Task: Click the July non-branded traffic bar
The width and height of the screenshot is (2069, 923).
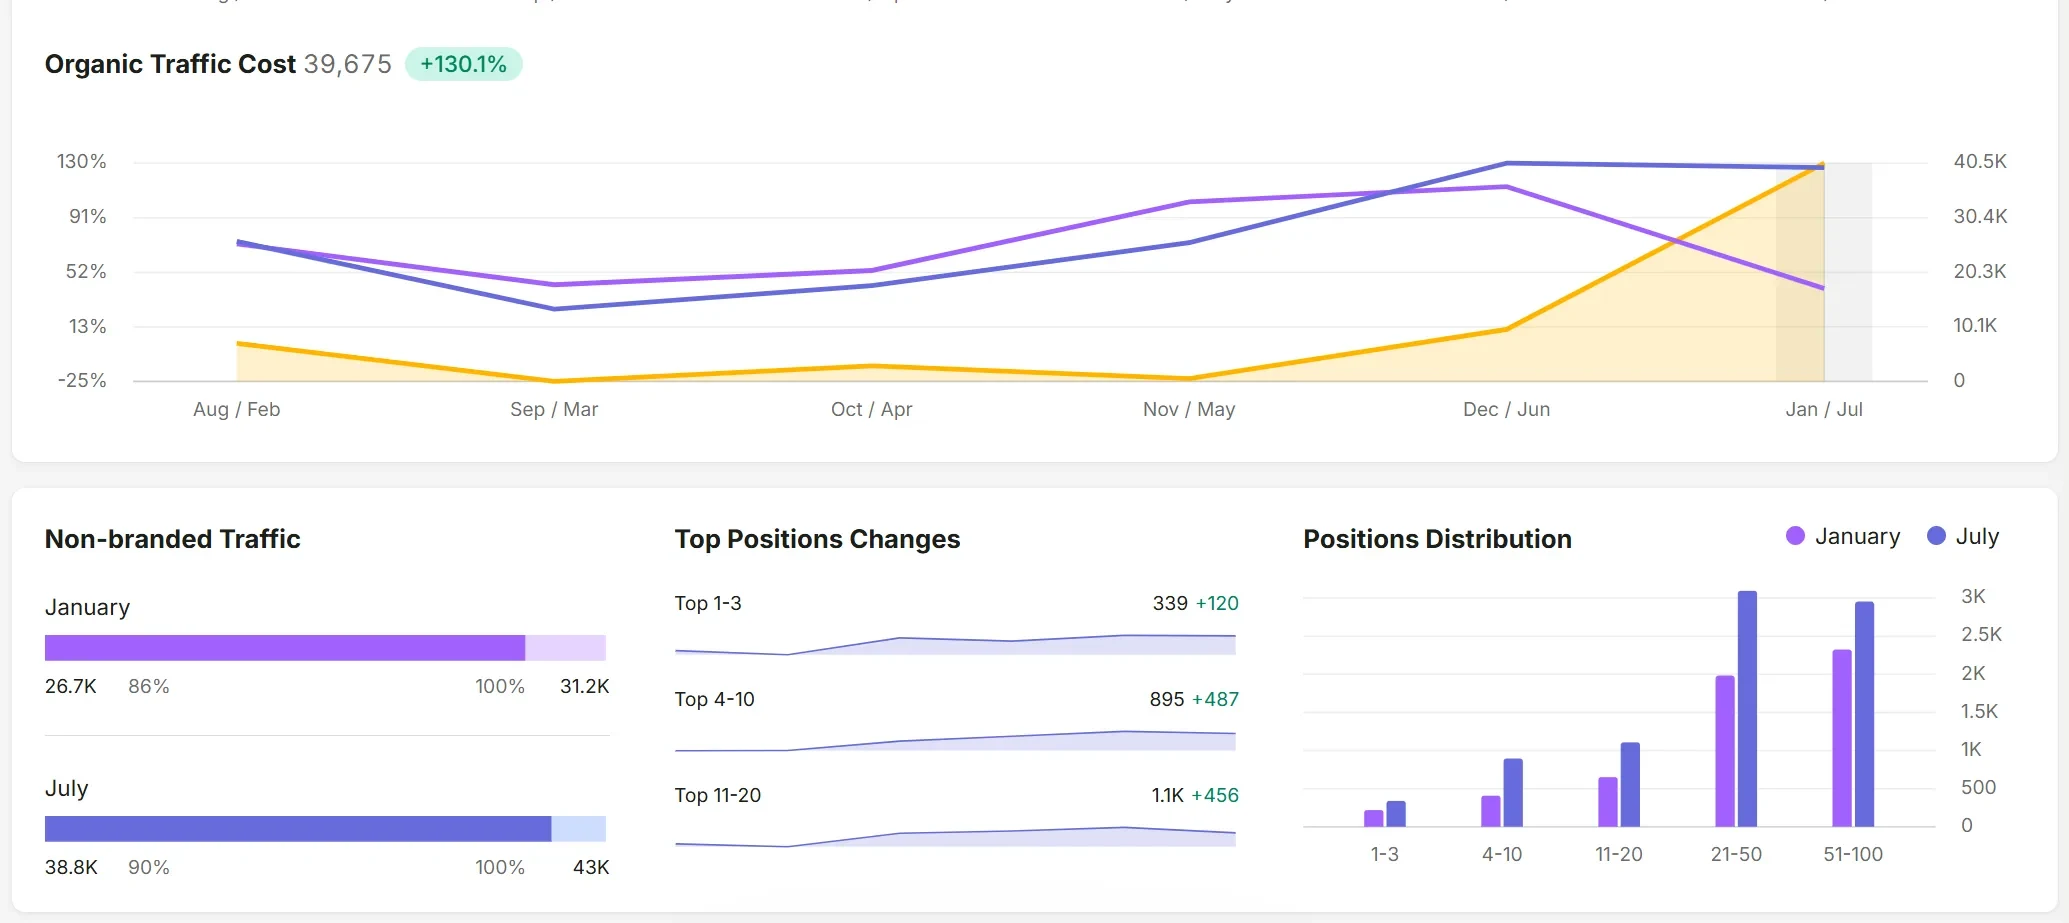Action: point(325,829)
